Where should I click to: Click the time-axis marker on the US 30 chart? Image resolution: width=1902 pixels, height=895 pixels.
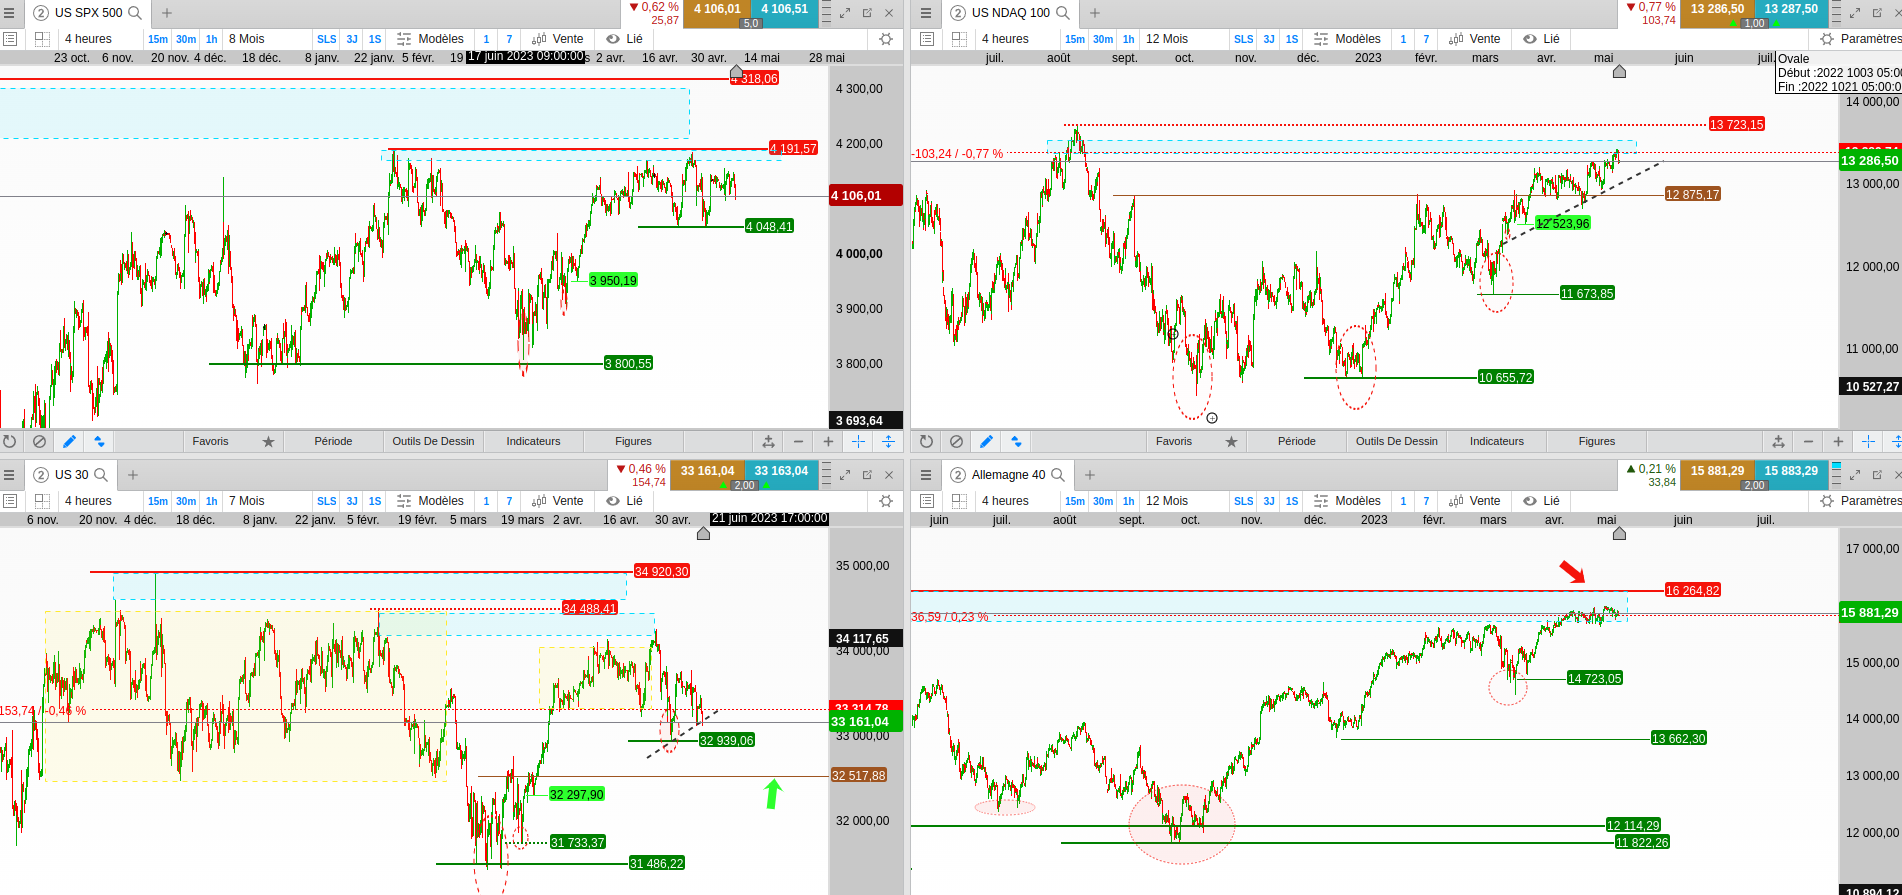[x=703, y=533]
